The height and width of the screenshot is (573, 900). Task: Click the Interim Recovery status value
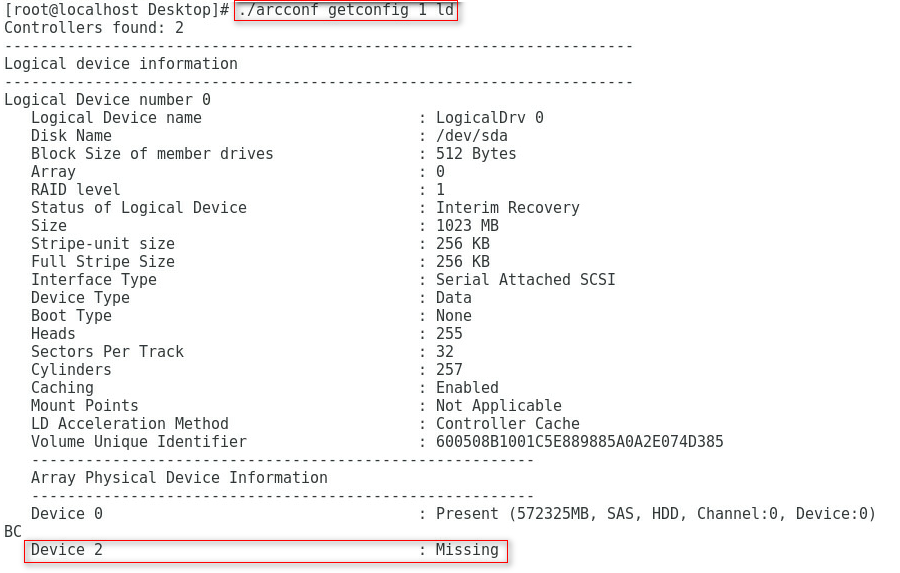pyautogui.click(x=507, y=208)
